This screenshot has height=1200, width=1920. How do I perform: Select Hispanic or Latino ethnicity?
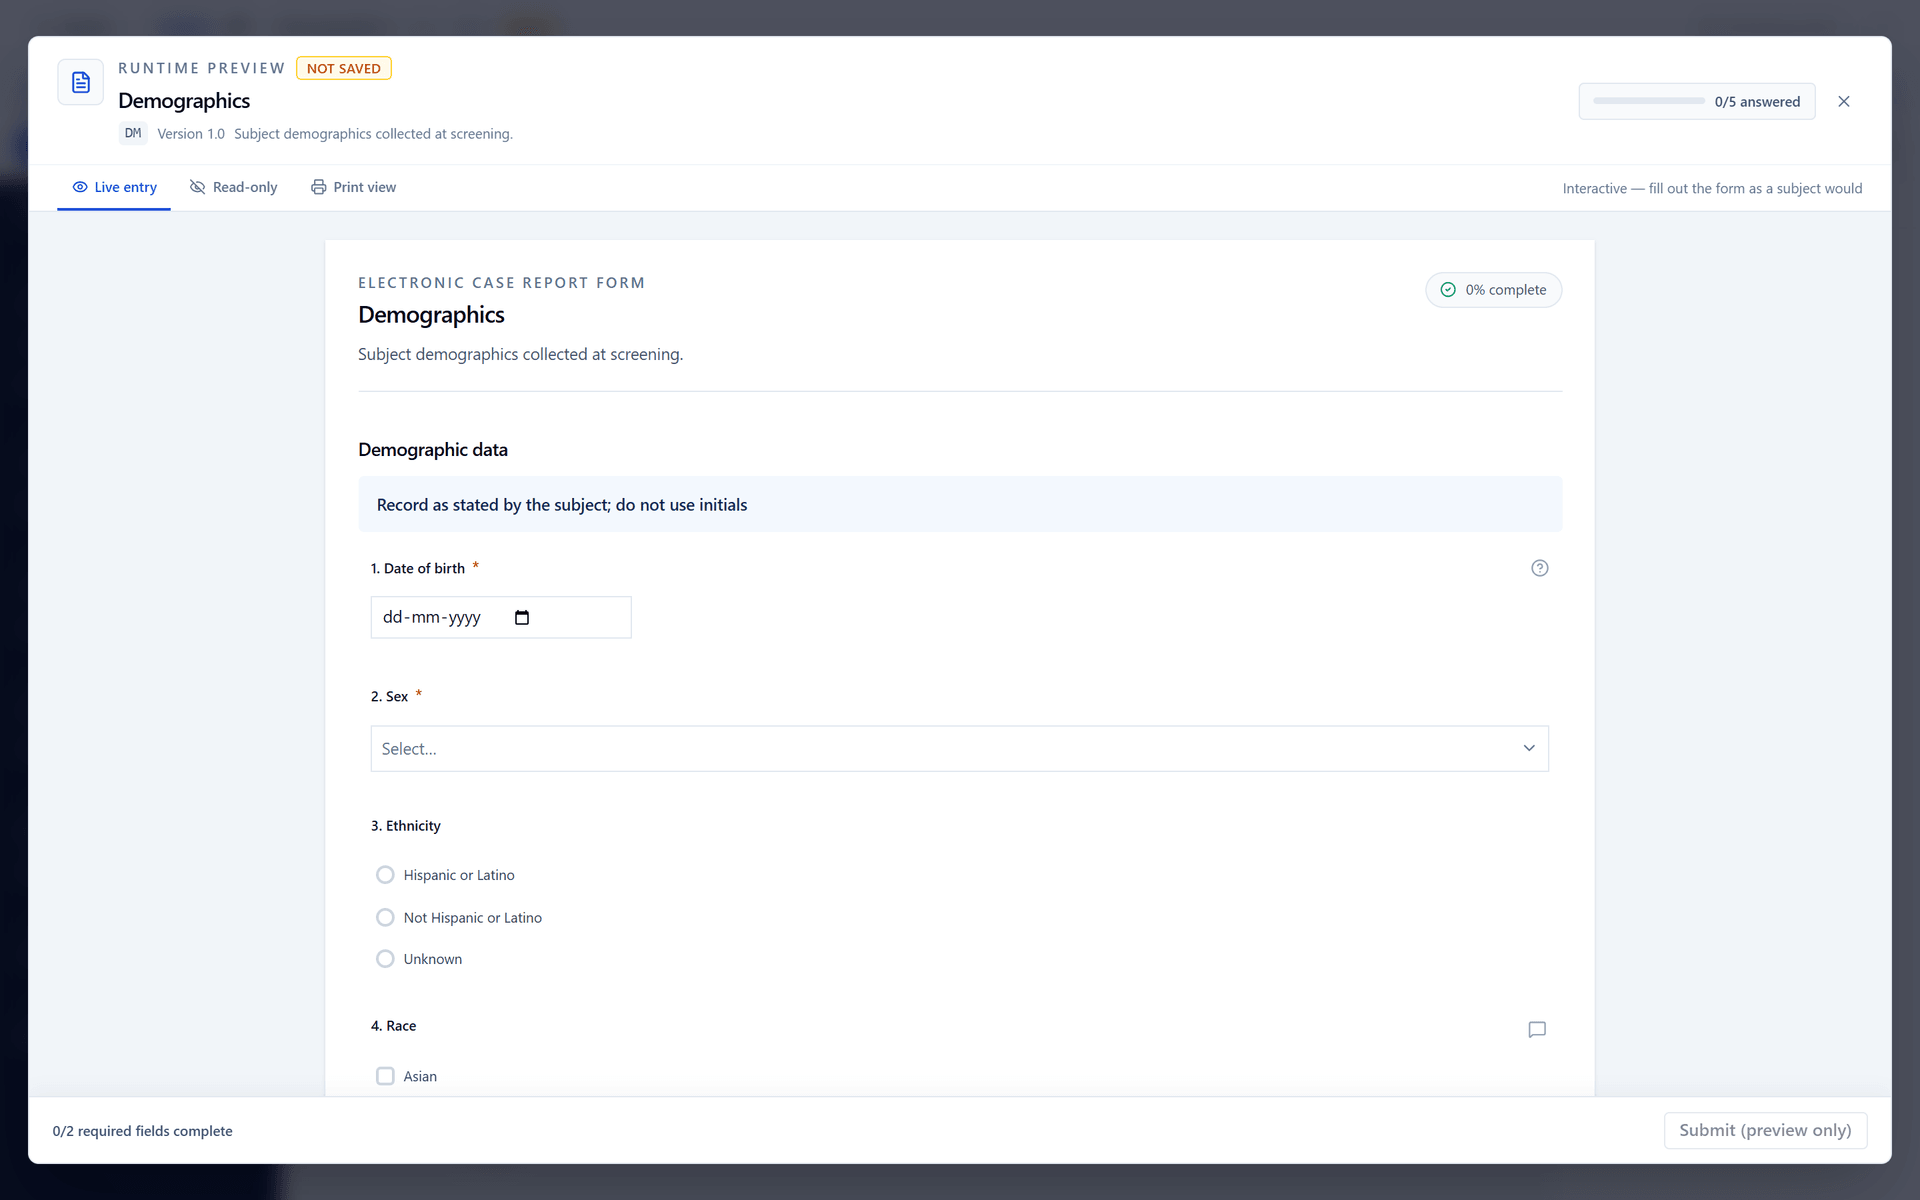pyautogui.click(x=385, y=875)
